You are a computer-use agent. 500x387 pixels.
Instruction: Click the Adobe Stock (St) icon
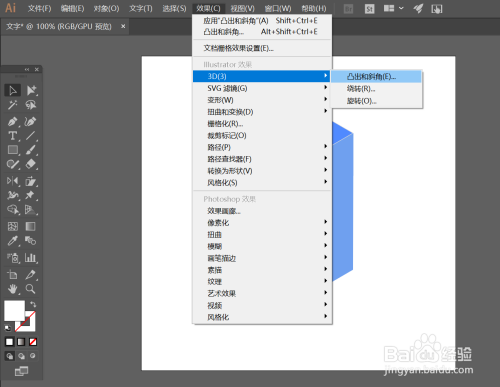pos(369,9)
